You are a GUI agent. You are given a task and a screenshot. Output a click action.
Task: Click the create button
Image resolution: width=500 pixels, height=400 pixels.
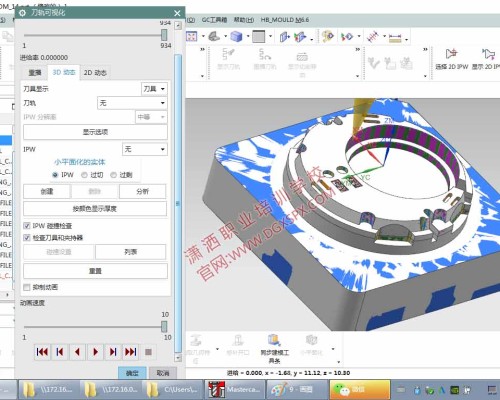click(47, 191)
